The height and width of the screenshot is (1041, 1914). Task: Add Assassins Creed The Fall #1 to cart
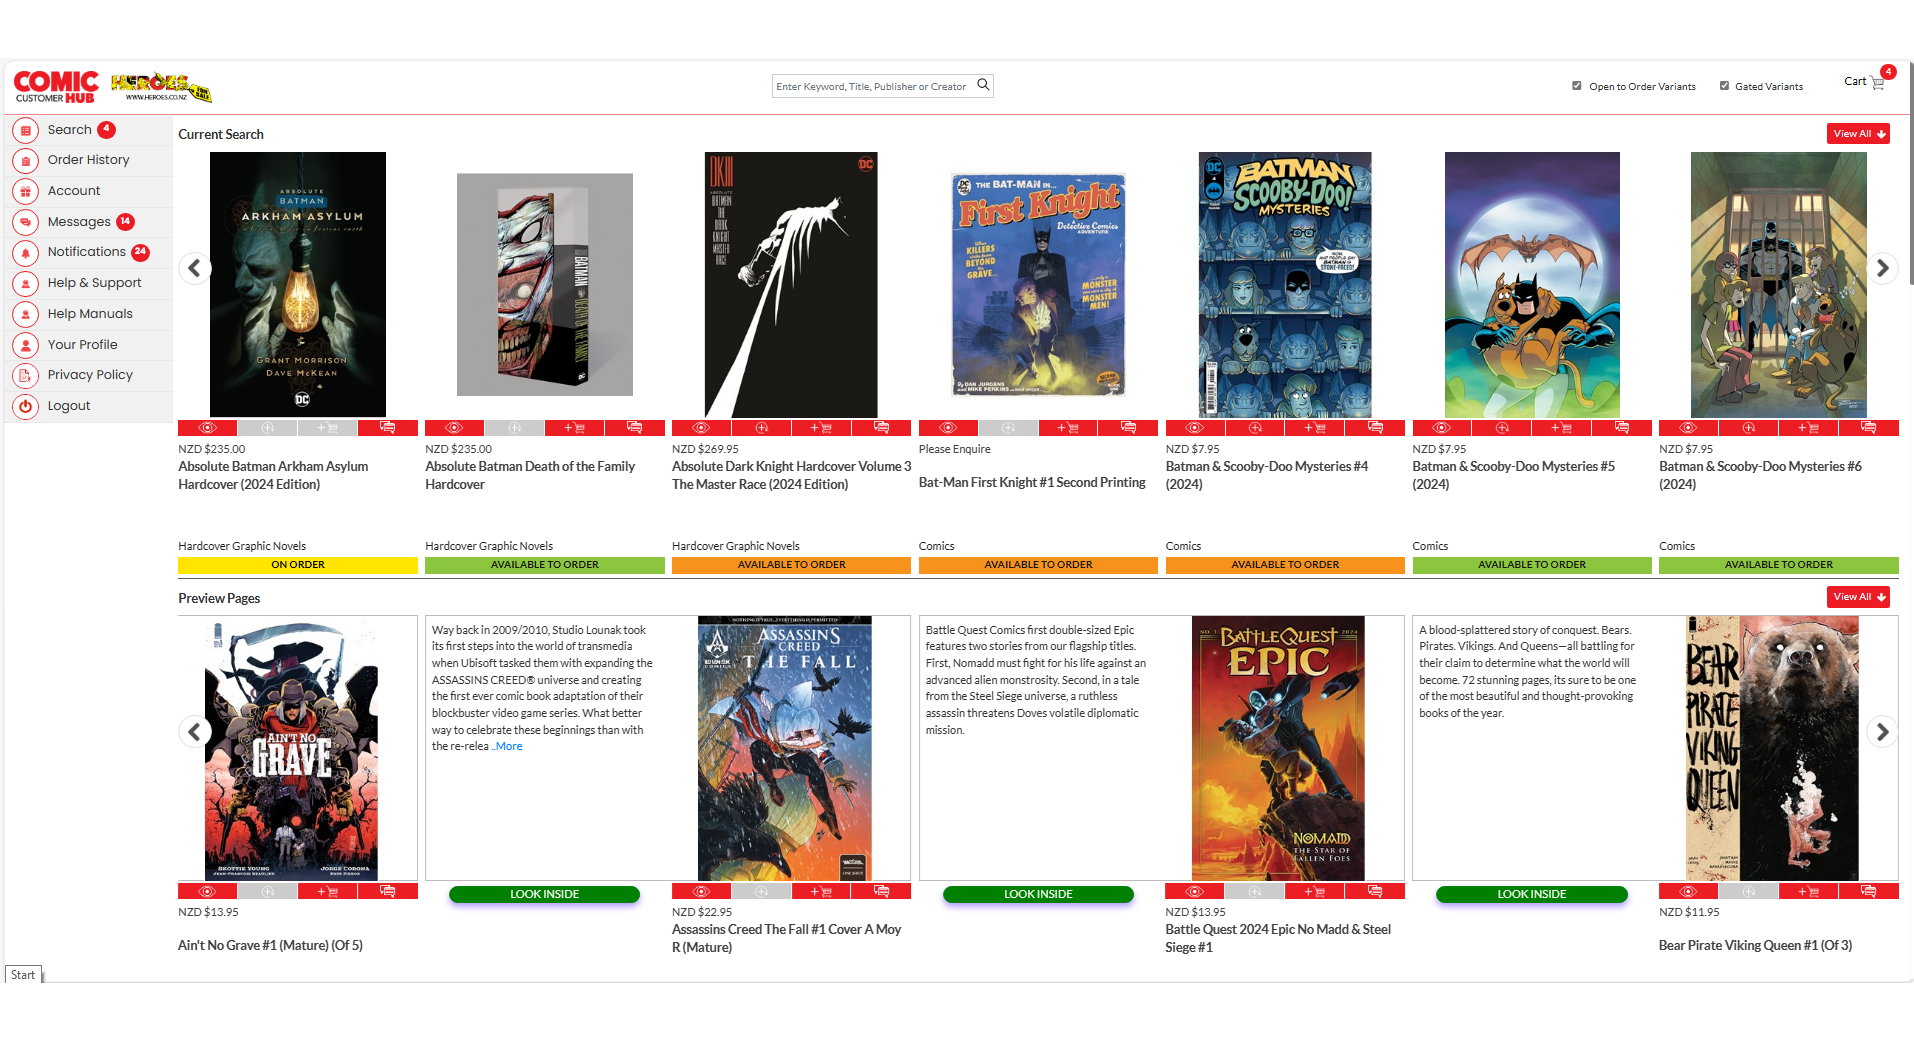[821, 891]
